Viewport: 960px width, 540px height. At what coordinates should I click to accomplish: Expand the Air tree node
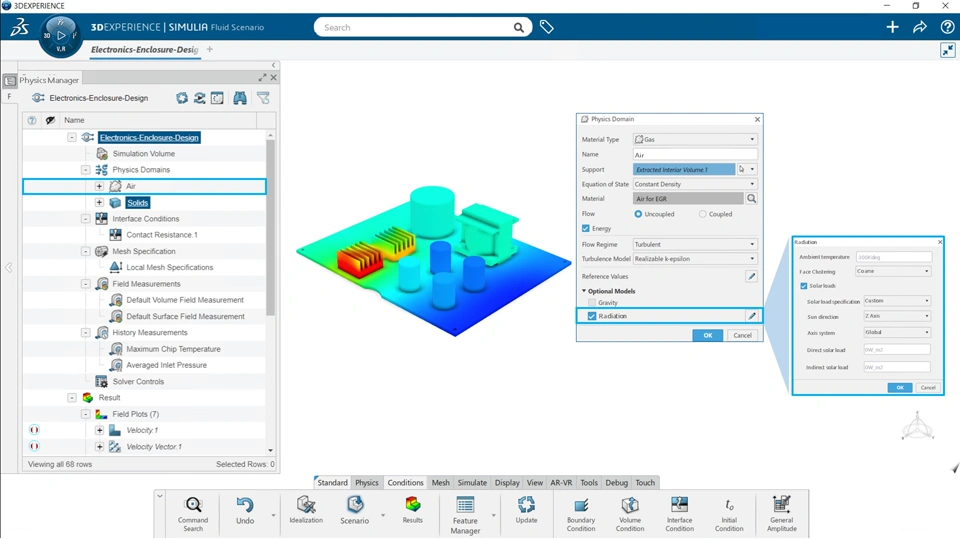tap(99, 186)
